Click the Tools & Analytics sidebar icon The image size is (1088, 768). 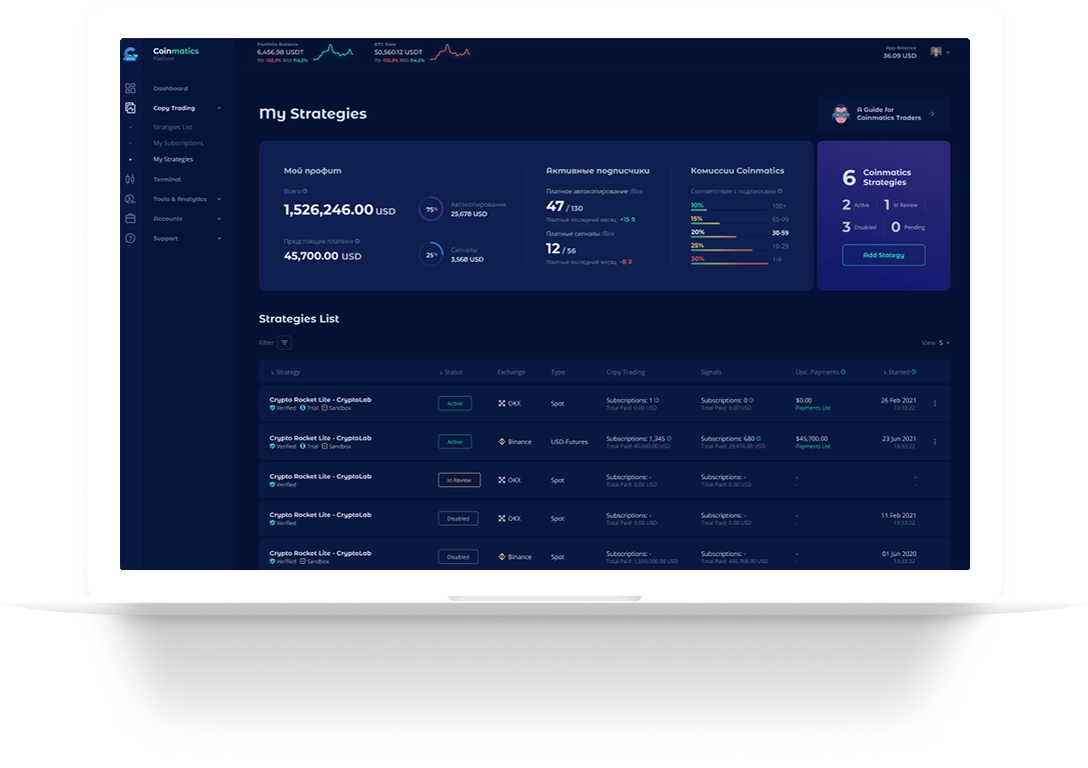pyautogui.click(x=130, y=199)
